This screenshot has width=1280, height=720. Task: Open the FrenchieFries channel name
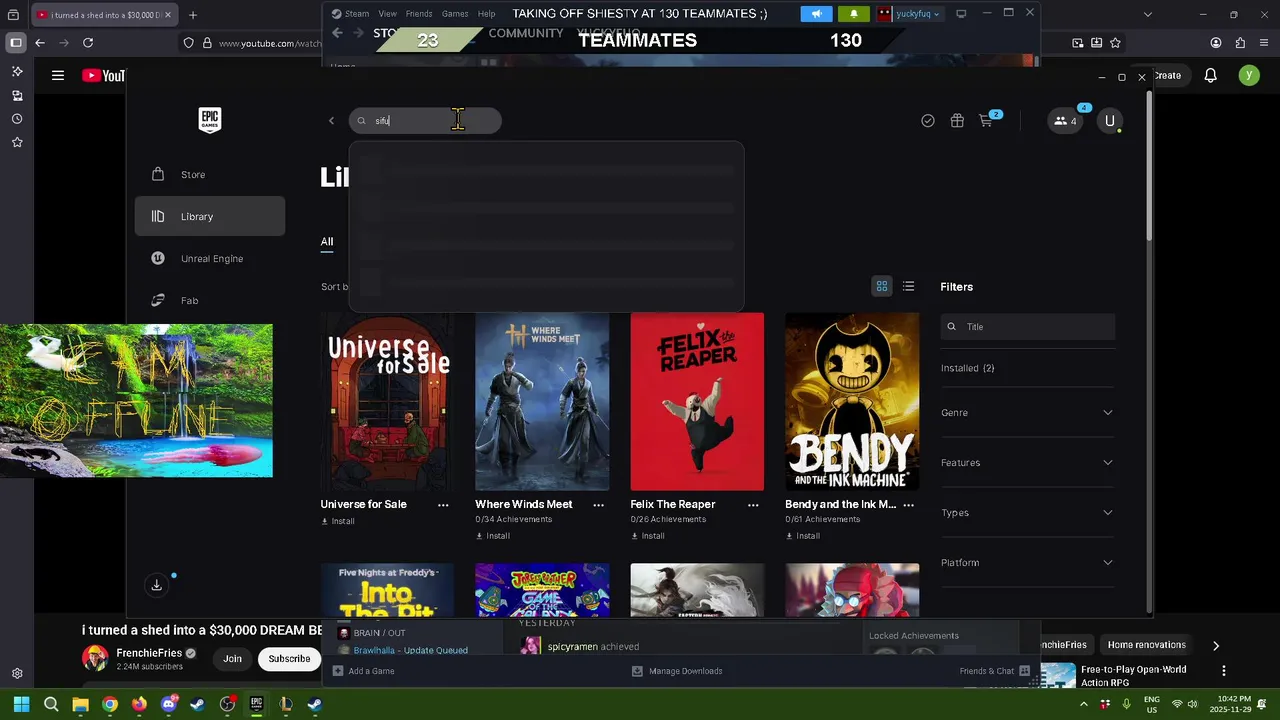(149, 653)
